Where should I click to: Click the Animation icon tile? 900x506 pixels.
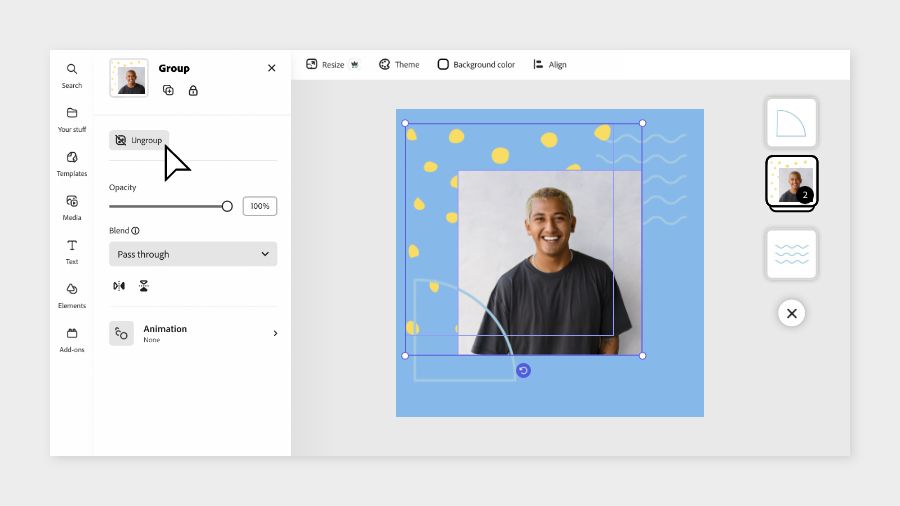click(x=121, y=333)
